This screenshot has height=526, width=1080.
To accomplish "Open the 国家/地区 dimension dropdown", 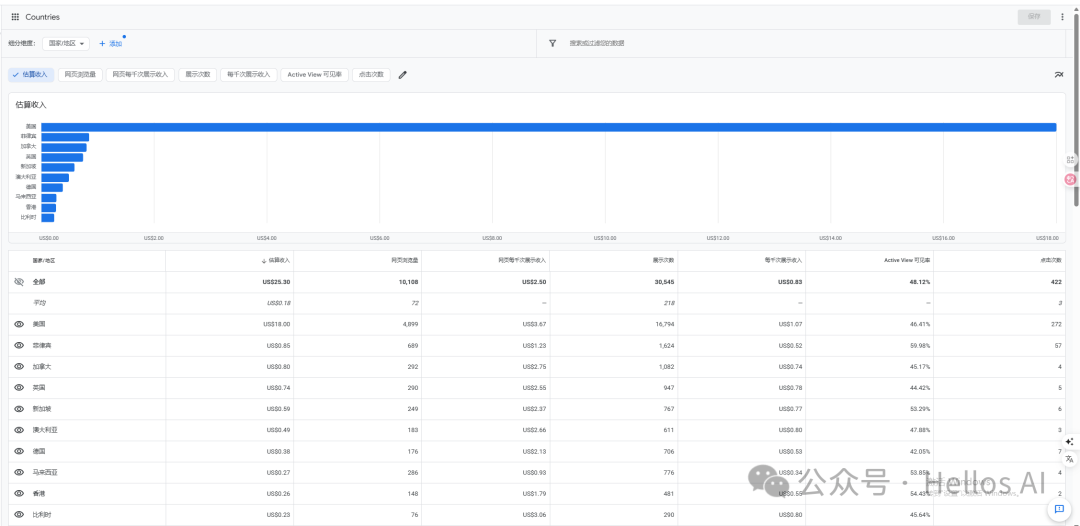I will [66, 43].
